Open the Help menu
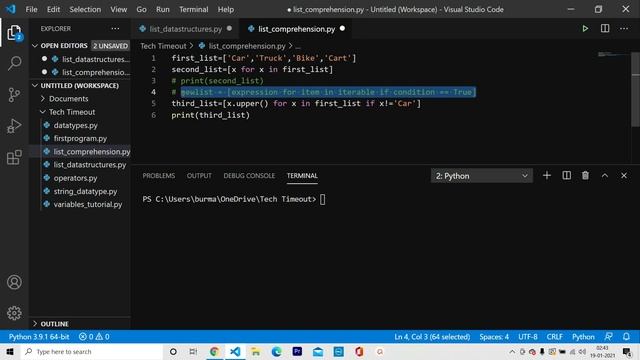This screenshot has width=640, height=360. point(225,9)
